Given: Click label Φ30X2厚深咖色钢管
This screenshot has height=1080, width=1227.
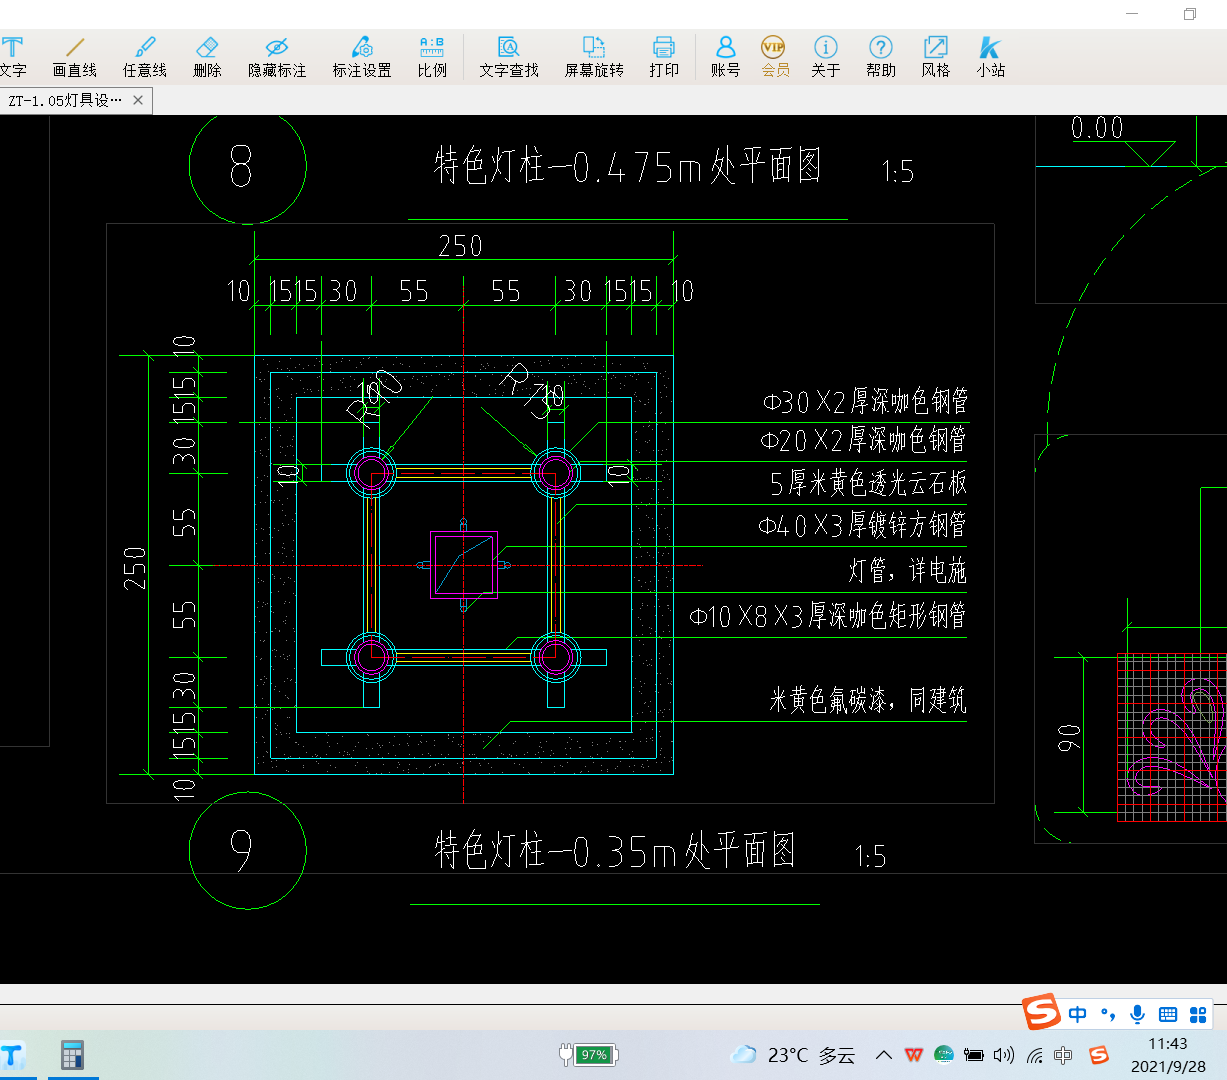Looking at the screenshot, I should point(866,402).
